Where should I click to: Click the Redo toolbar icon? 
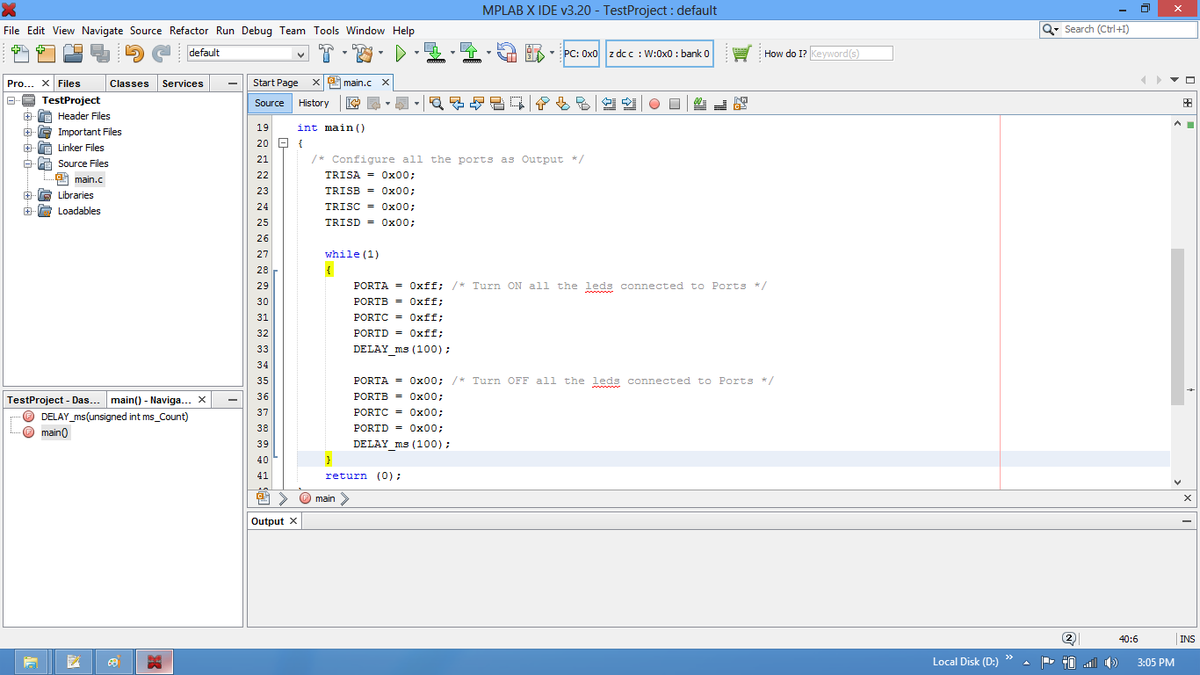(x=161, y=53)
